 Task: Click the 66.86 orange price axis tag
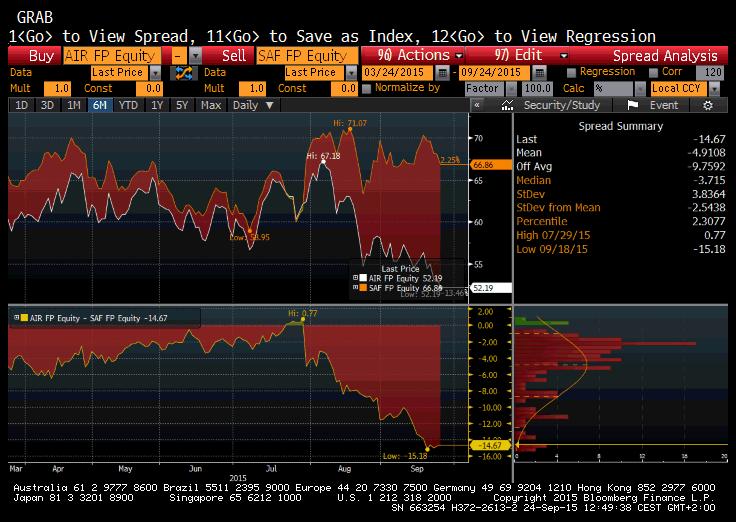click(x=491, y=165)
